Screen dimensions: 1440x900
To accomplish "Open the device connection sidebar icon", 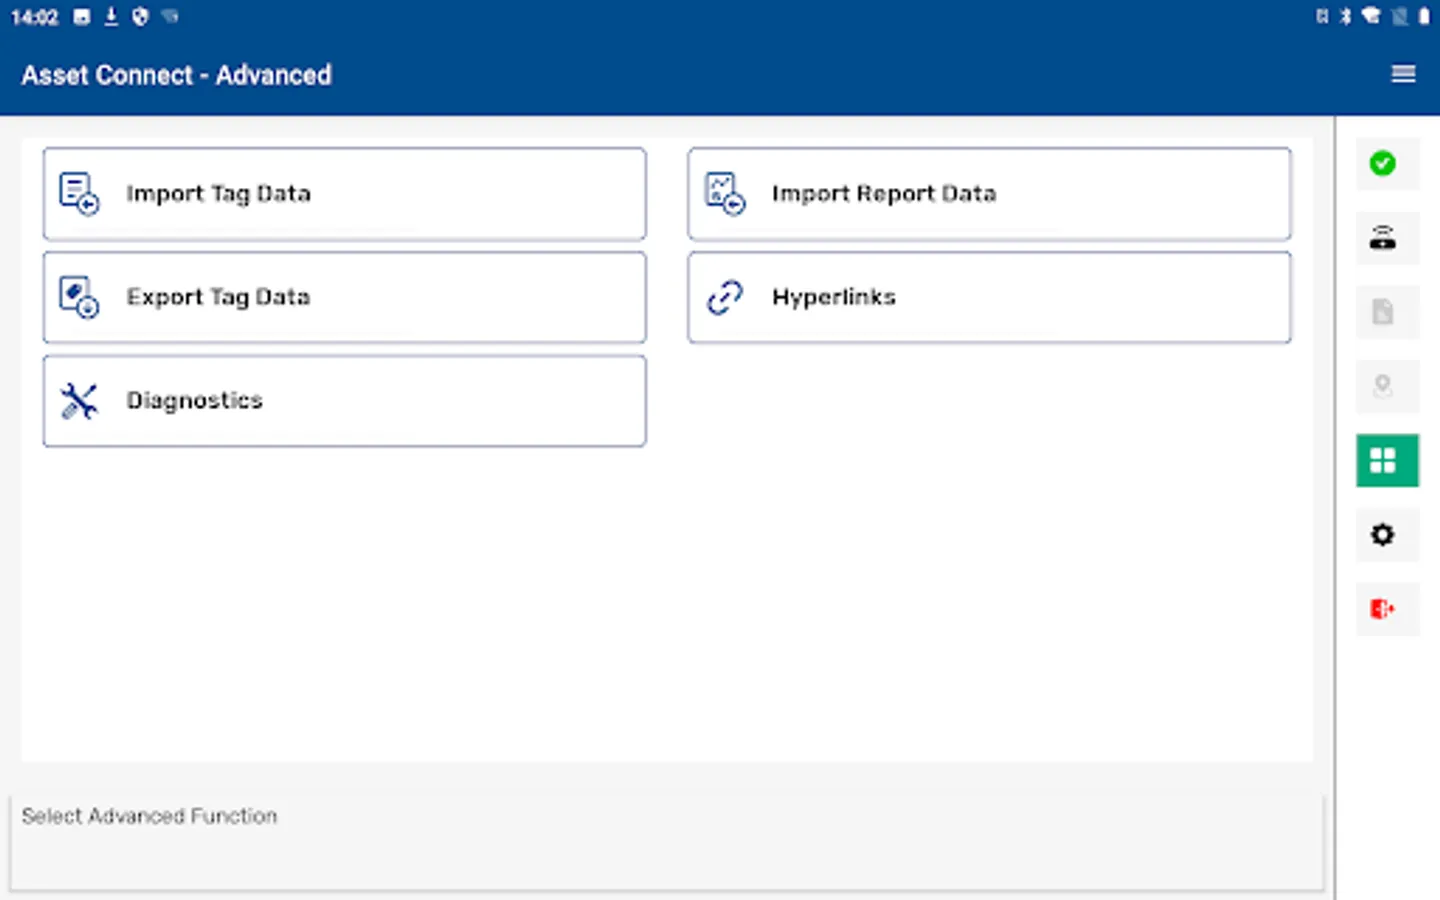I will (x=1383, y=238).
